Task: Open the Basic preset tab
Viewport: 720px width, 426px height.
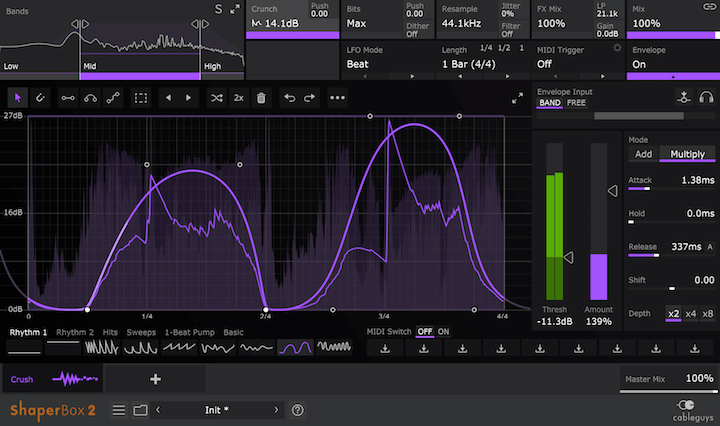Action: (x=233, y=332)
